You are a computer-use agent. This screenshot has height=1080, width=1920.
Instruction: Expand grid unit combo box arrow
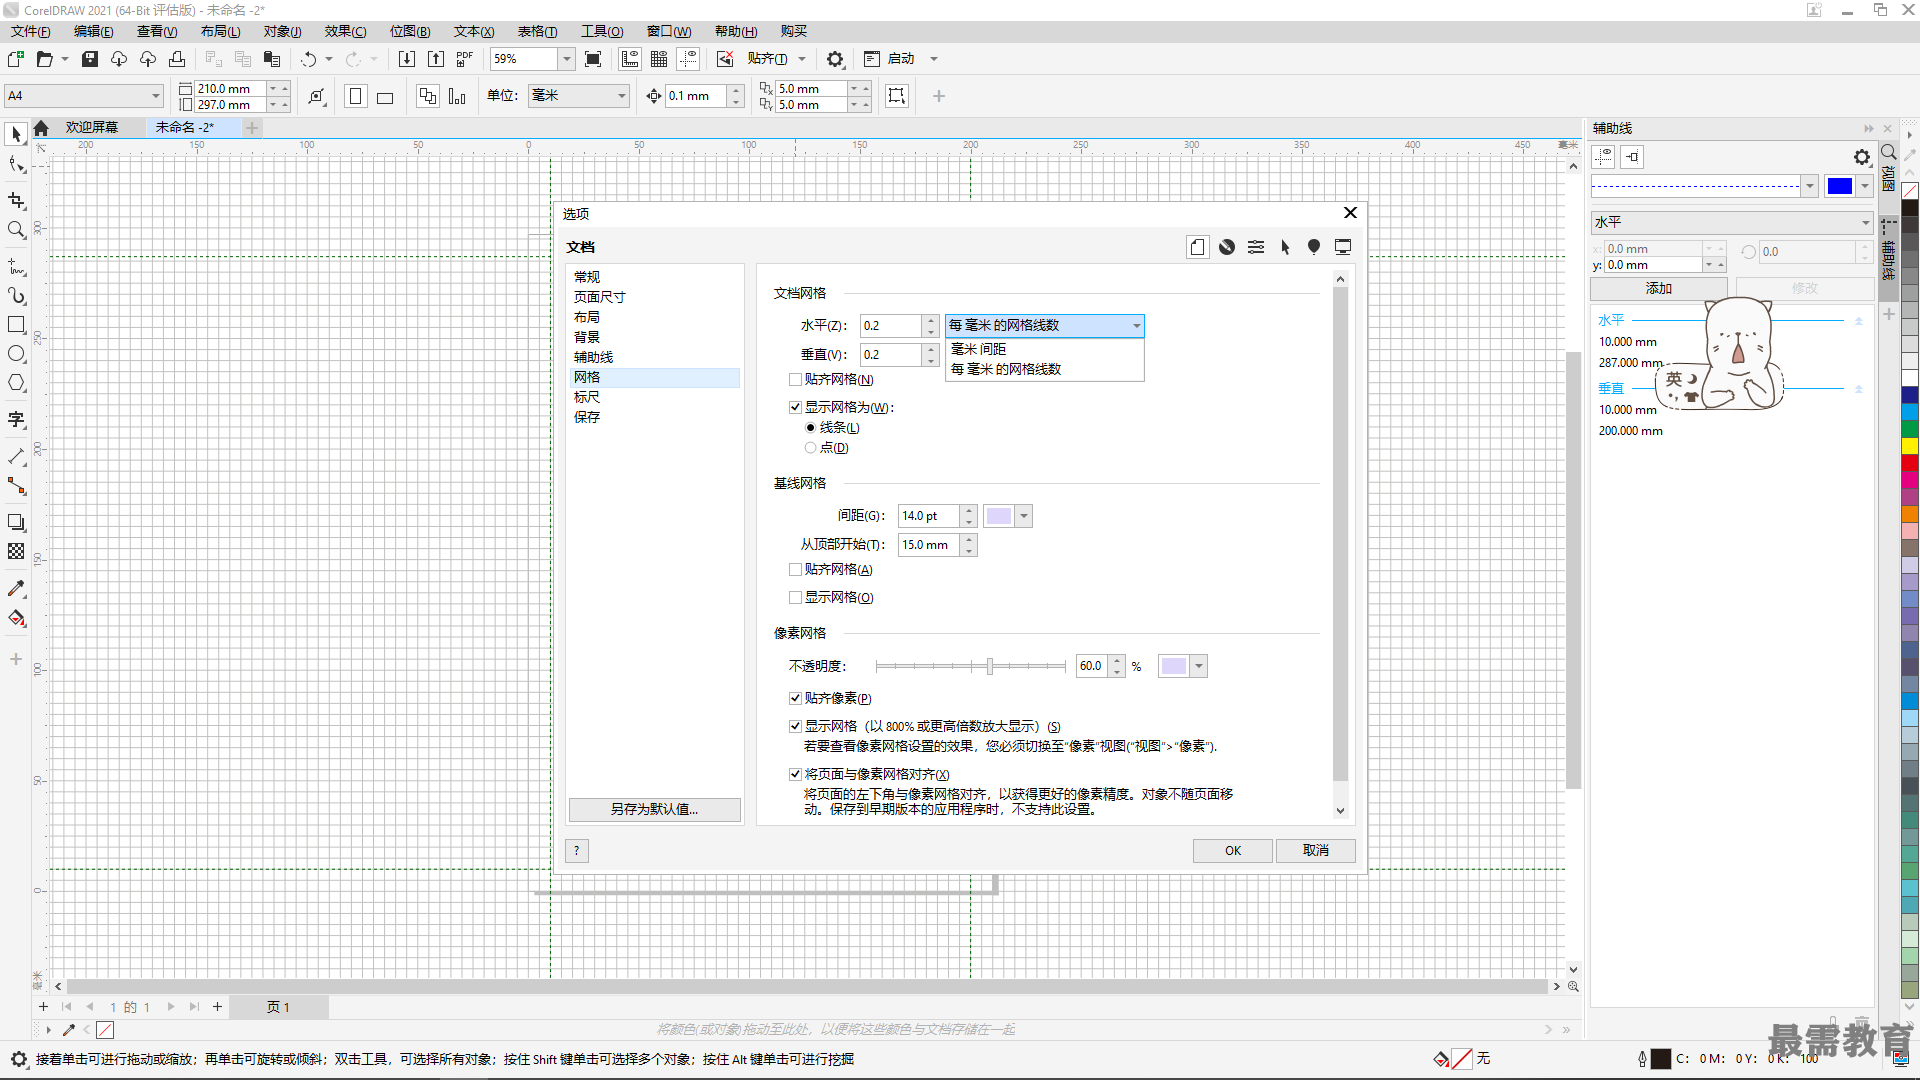pos(1136,326)
